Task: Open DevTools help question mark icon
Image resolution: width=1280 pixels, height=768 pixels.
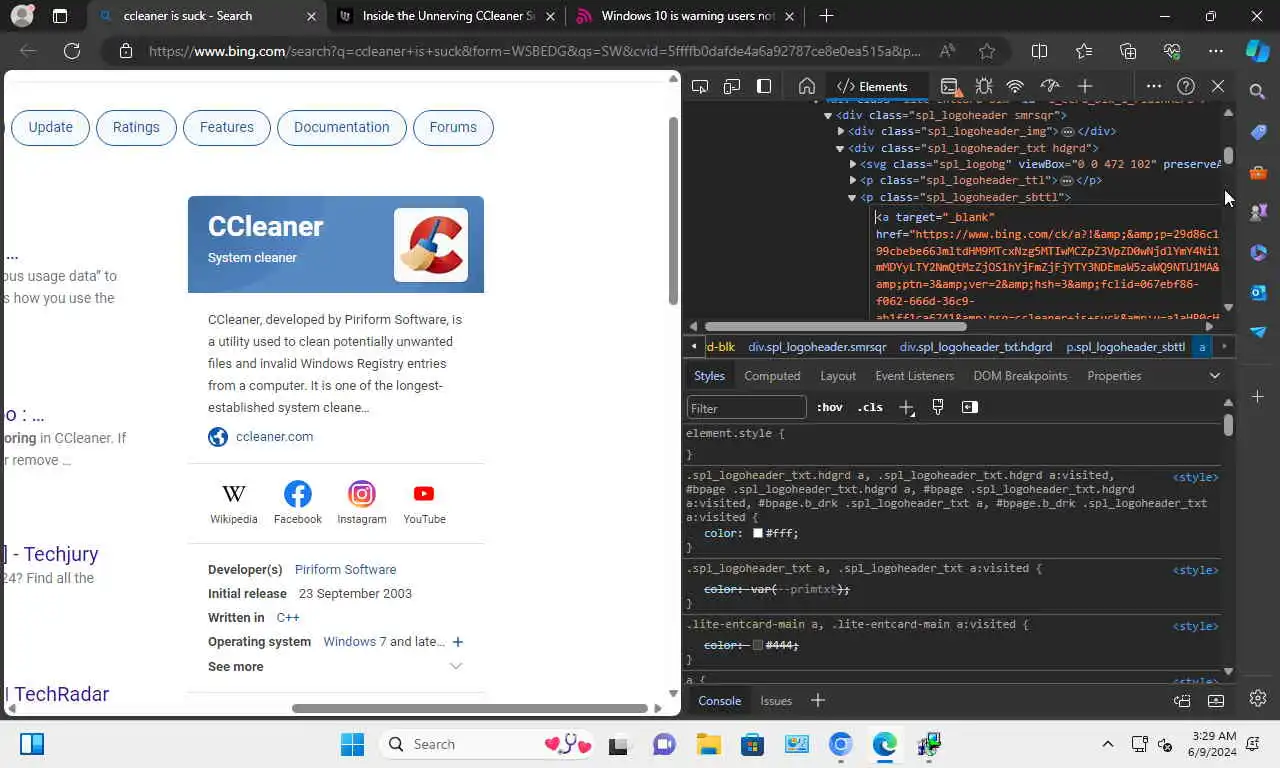Action: tap(1186, 86)
